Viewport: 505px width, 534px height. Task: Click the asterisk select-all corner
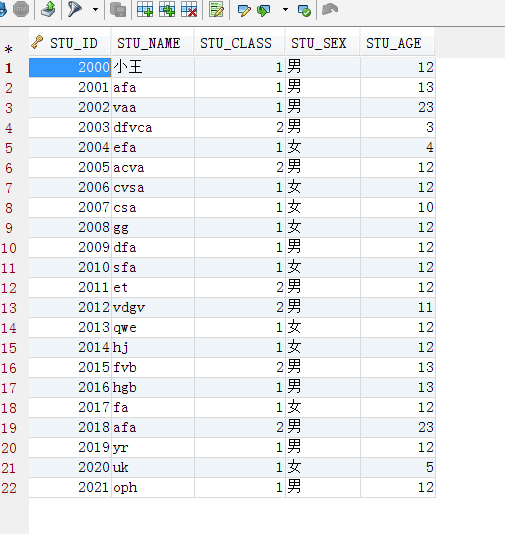(x=9, y=50)
